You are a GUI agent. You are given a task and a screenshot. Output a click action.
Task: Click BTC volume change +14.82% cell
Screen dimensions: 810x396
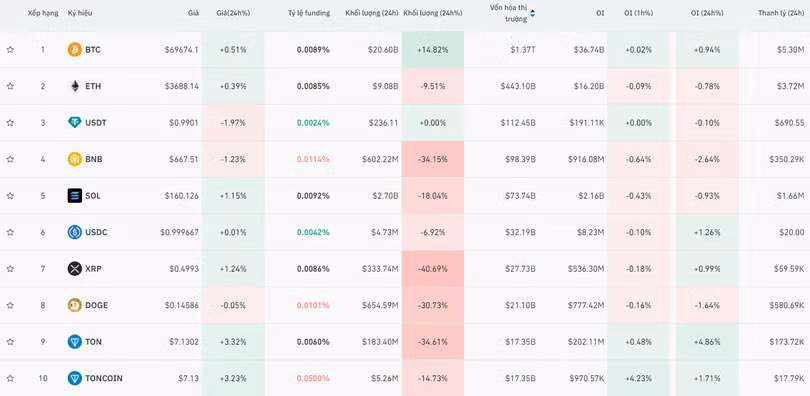[x=432, y=50]
